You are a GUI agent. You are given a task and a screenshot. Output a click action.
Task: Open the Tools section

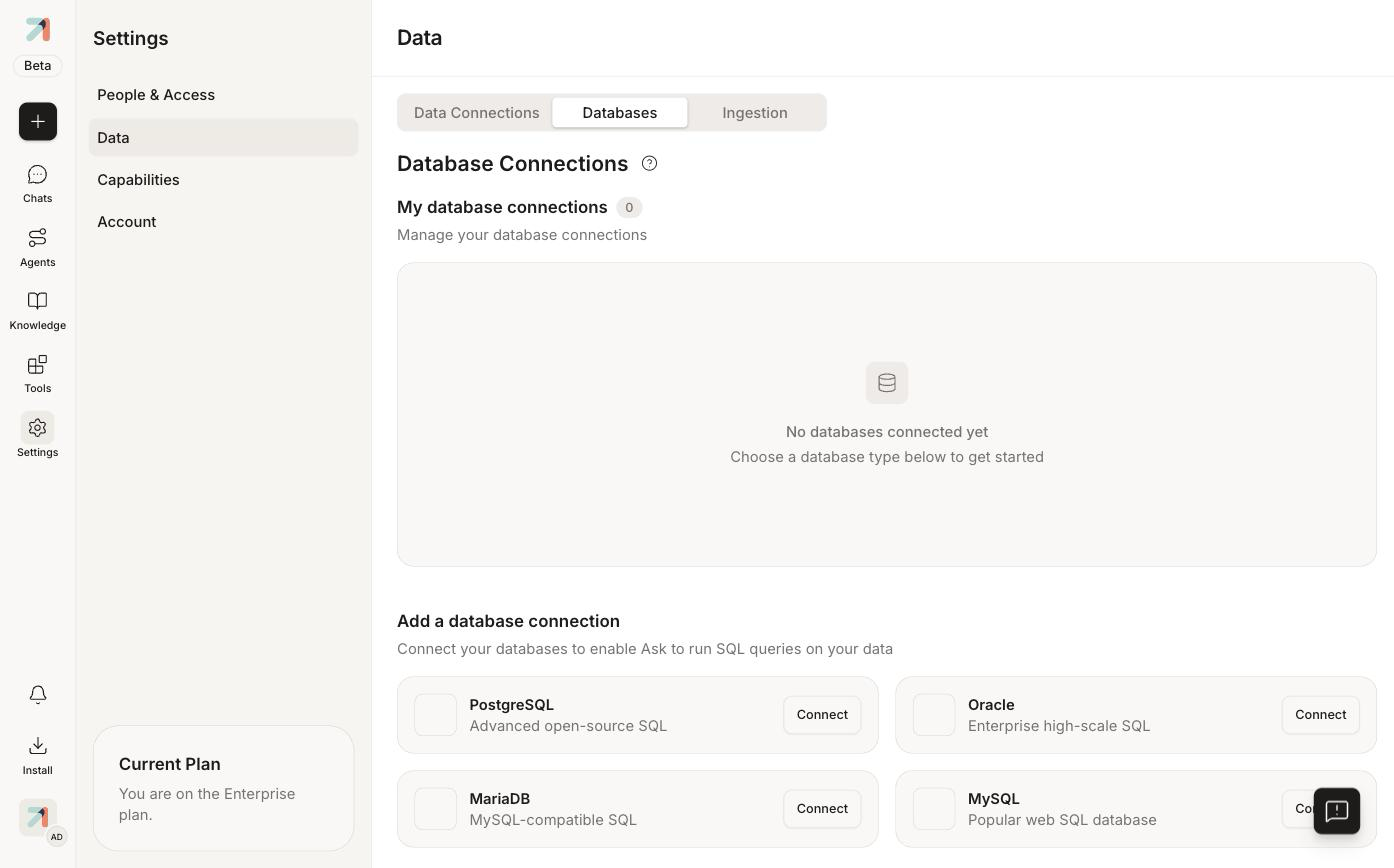[38, 374]
